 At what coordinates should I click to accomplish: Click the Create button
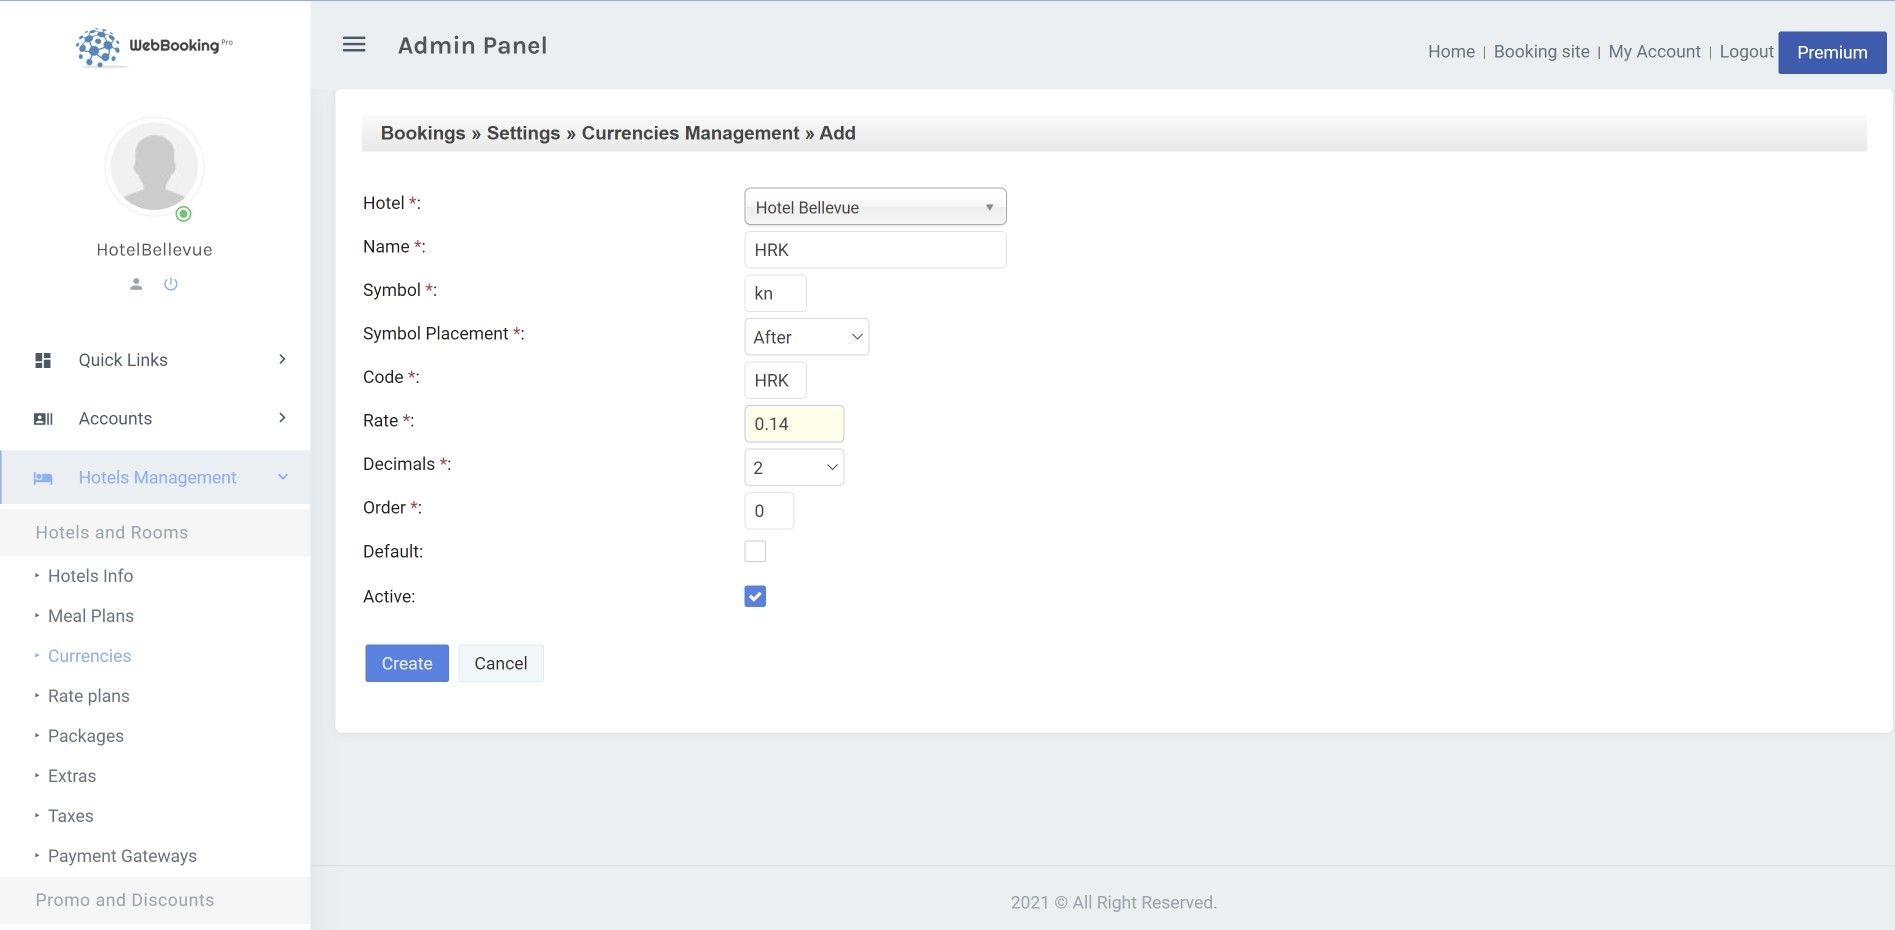click(x=407, y=664)
